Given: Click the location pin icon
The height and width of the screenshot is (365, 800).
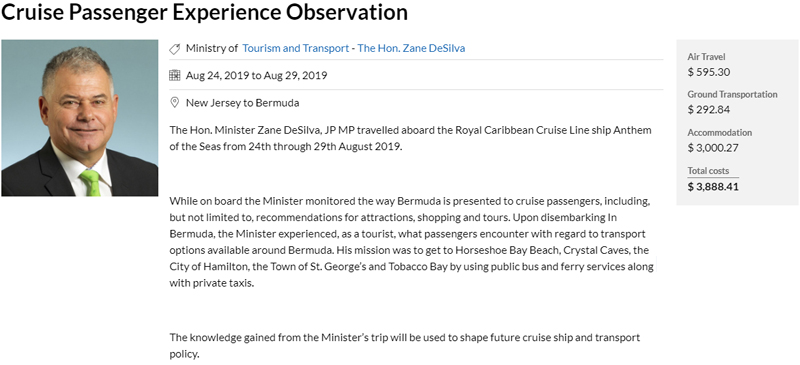Looking at the screenshot, I should point(174,103).
